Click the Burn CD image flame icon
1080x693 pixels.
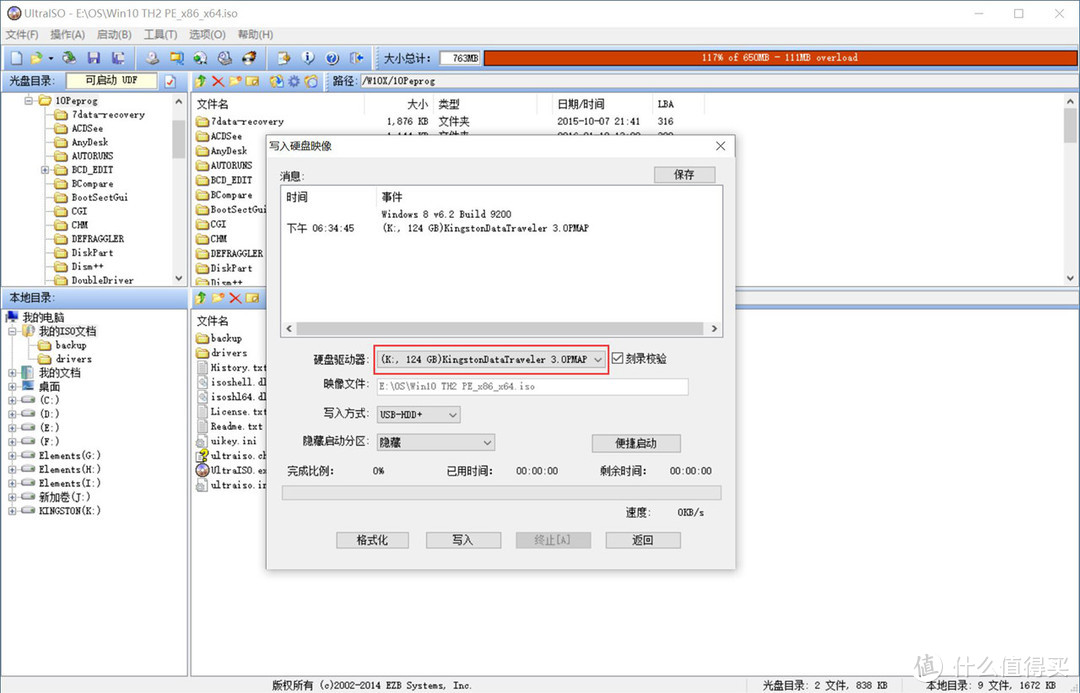tap(249, 58)
